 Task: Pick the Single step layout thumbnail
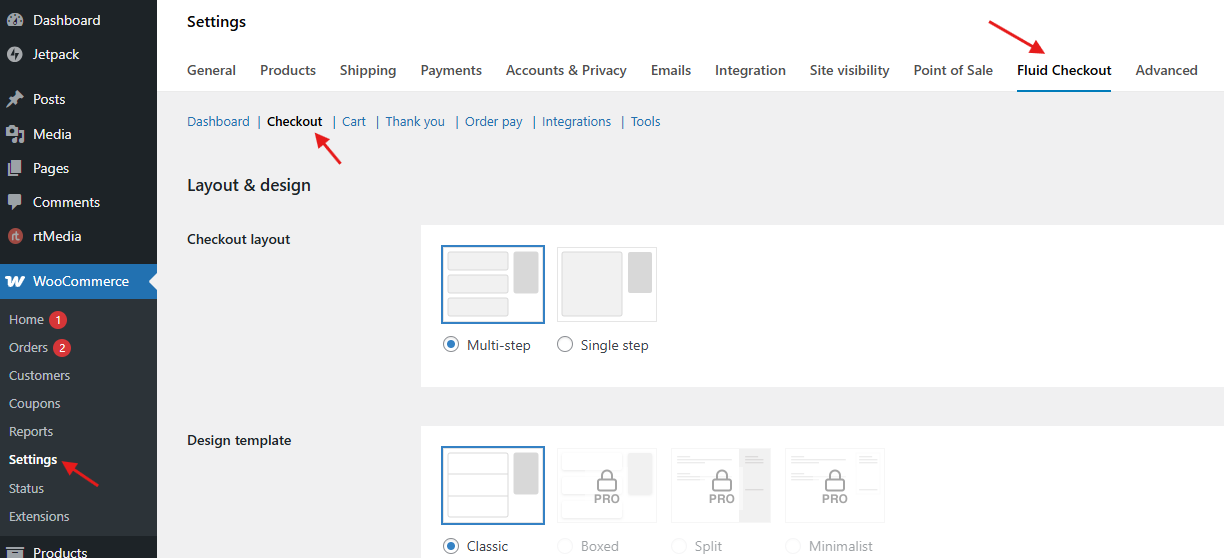(607, 284)
